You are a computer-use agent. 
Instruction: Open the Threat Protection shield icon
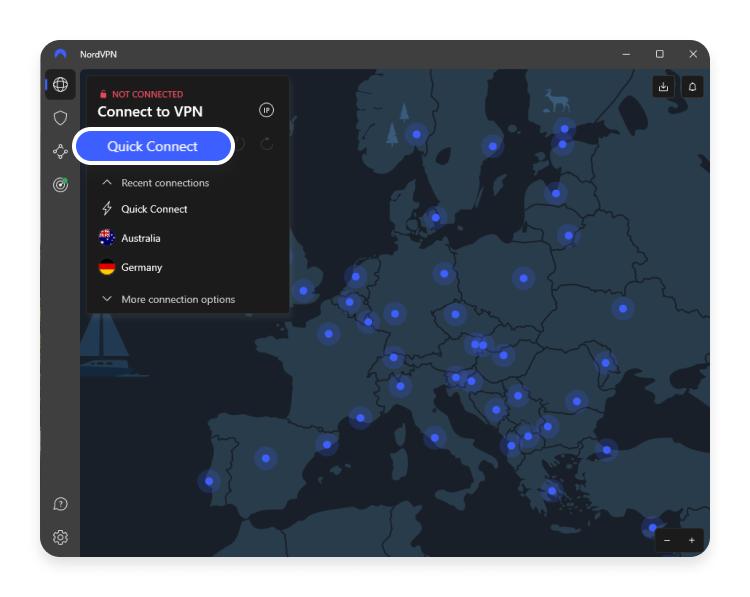click(x=60, y=118)
